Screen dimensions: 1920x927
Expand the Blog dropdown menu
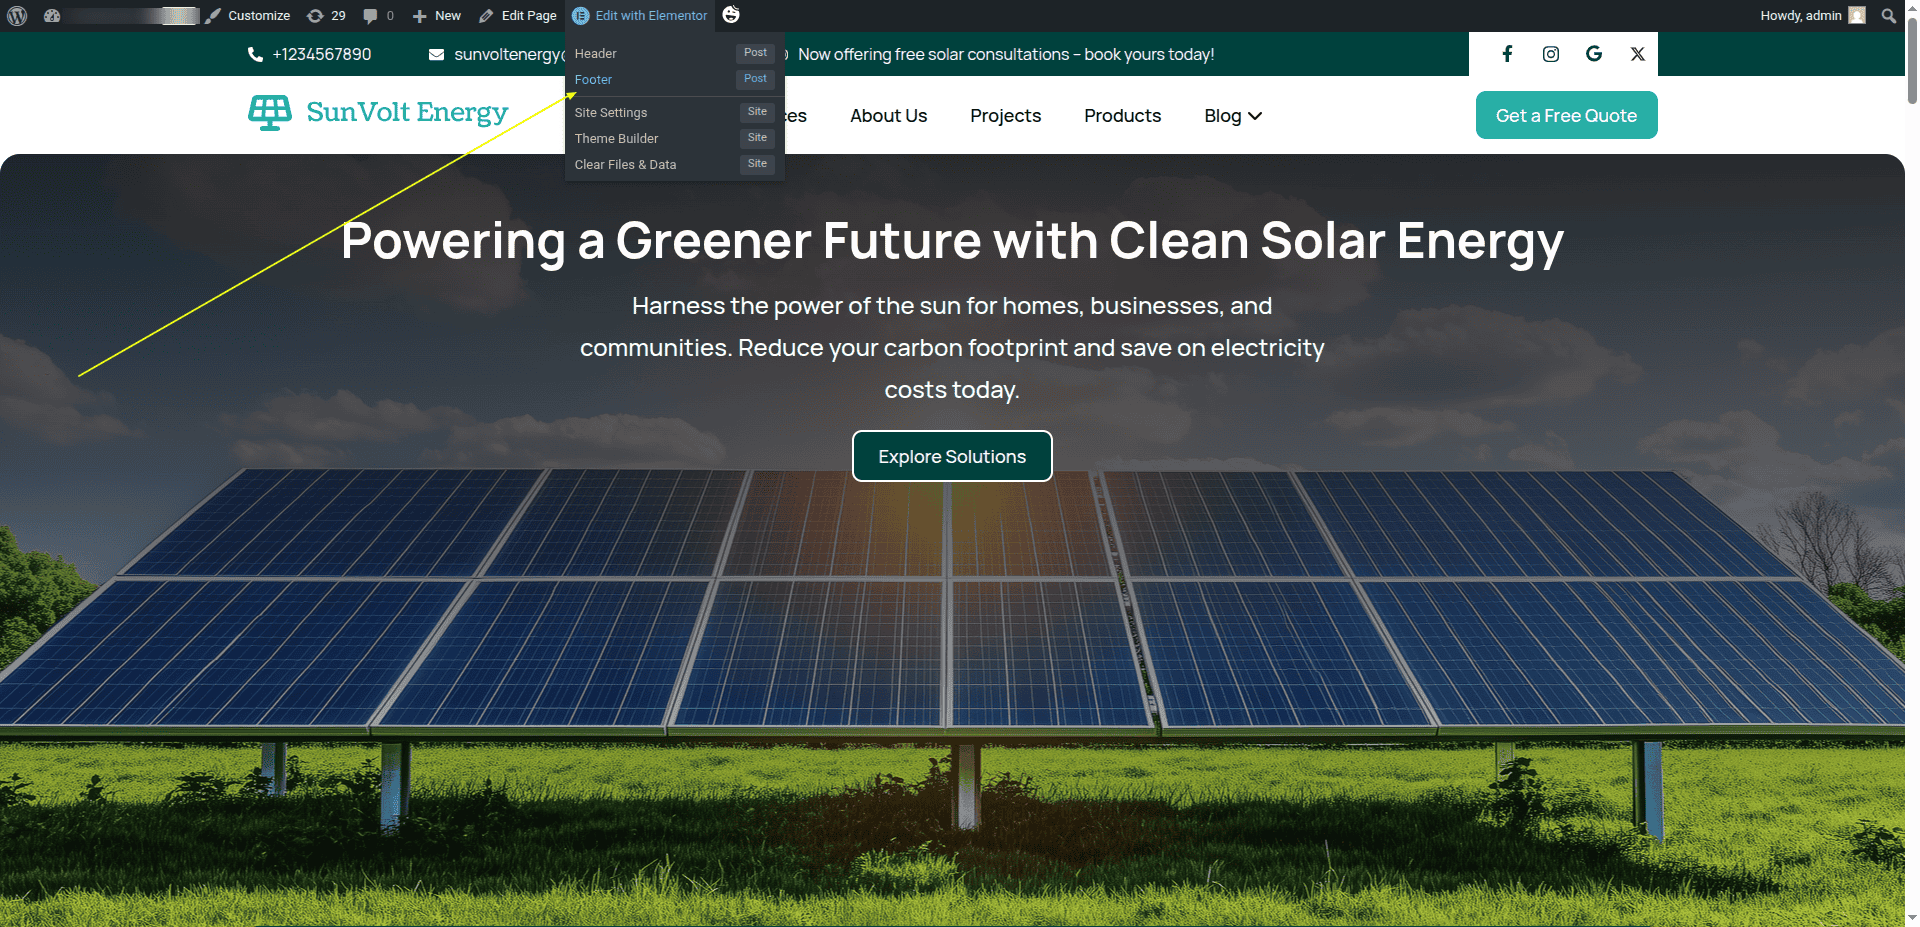point(1233,116)
